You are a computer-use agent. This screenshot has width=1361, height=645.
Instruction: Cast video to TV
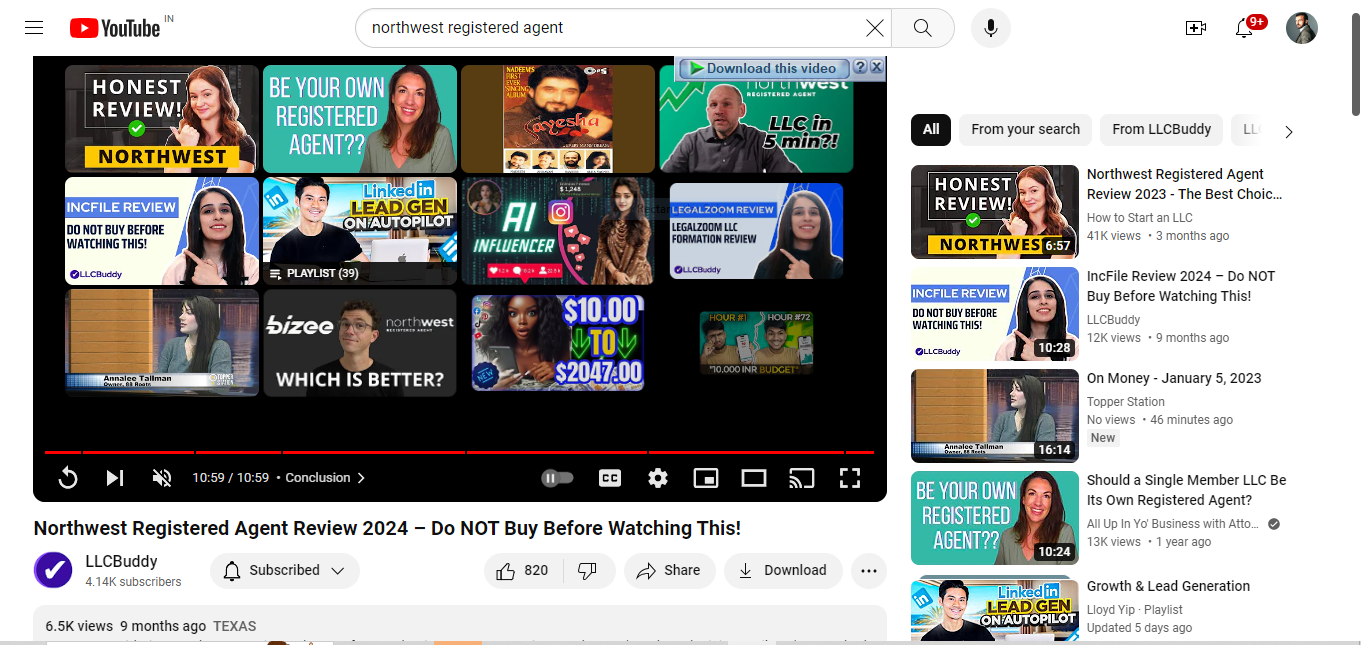tap(802, 478)
